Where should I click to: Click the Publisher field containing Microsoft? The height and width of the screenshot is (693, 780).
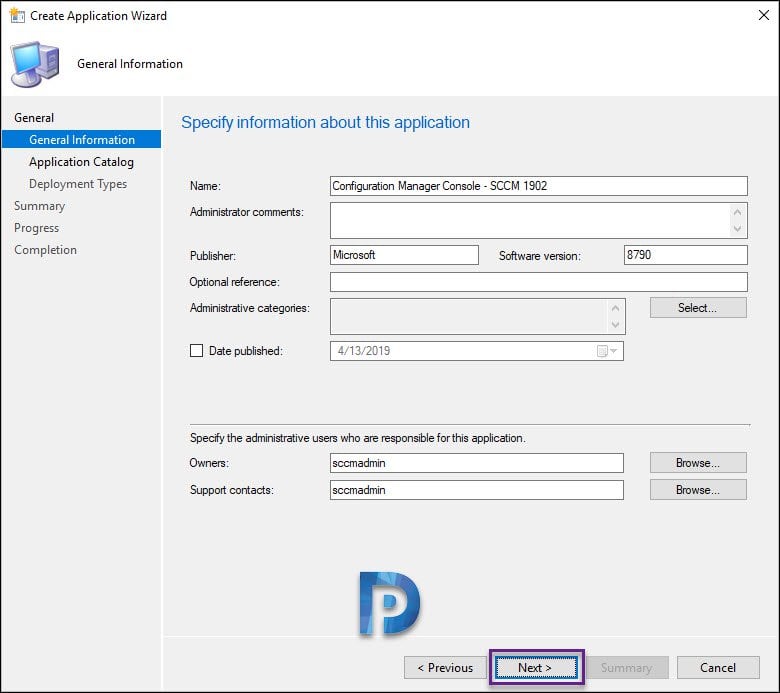[x=404, y=255]
